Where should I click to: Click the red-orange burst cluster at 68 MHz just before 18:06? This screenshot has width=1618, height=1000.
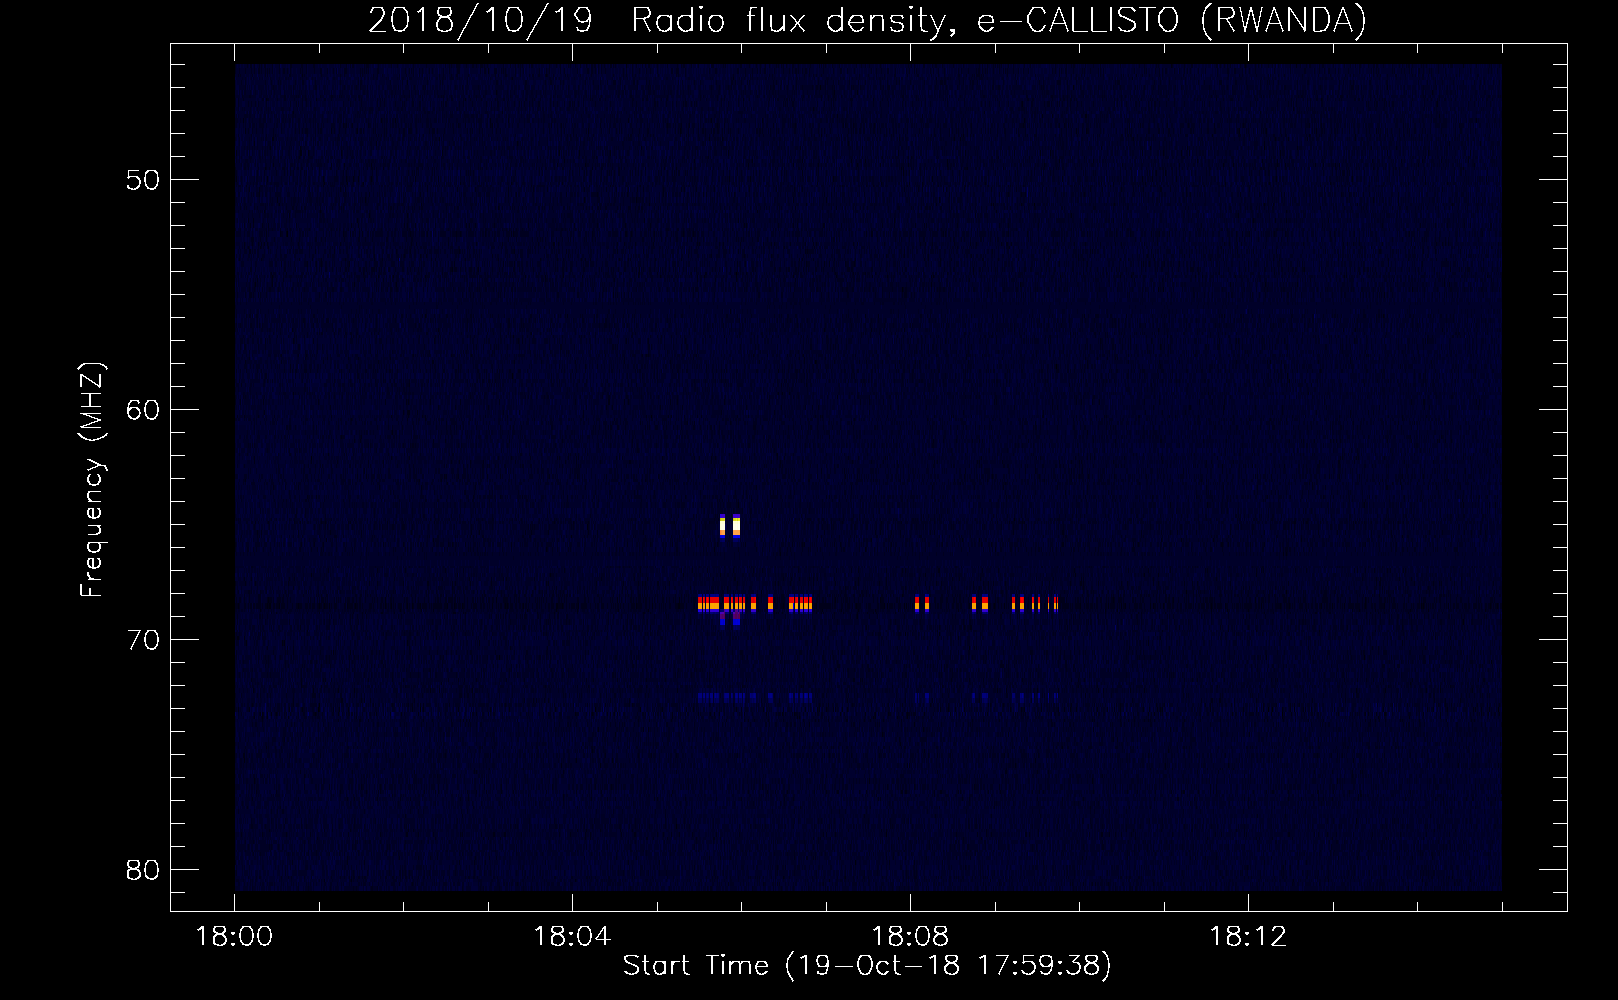click(x=722, y=603)
